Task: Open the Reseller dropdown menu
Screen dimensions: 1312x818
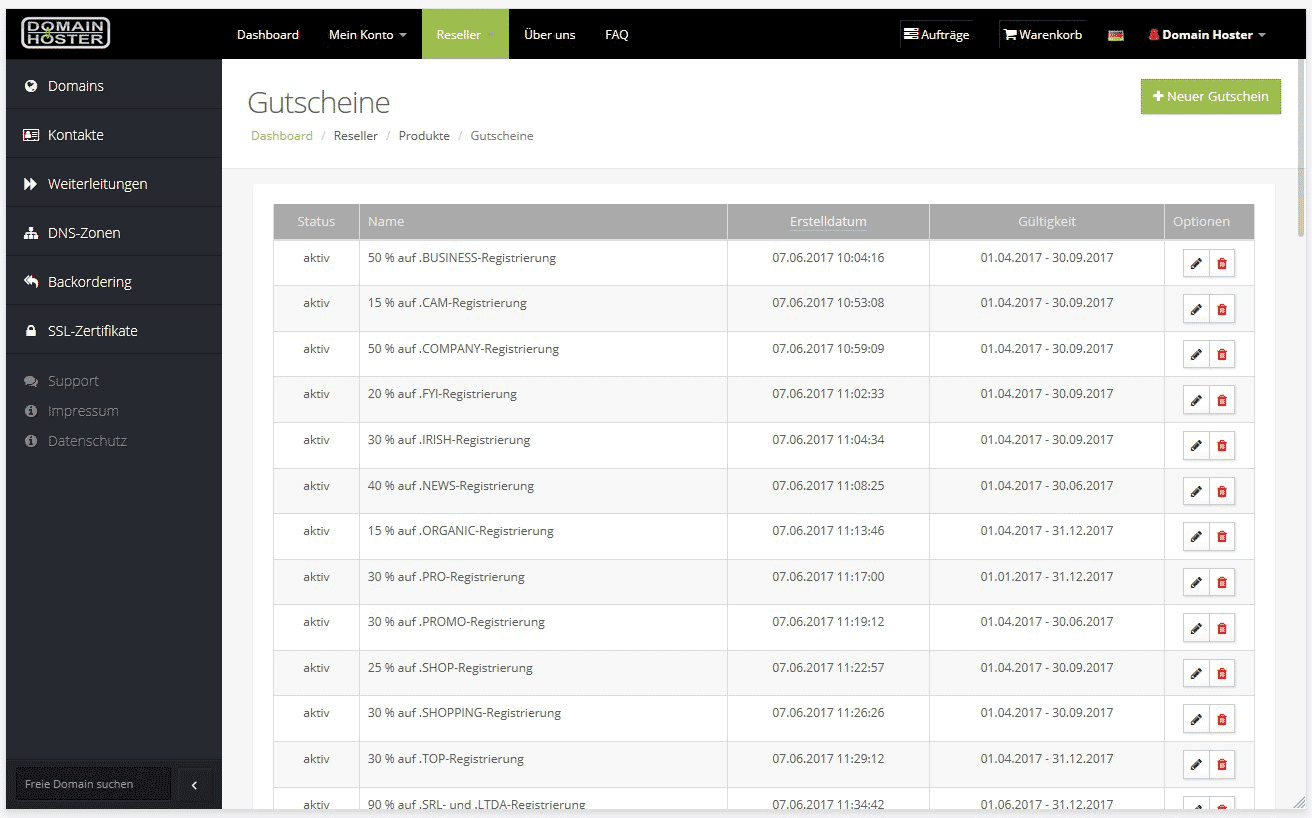Action: click(465, 34)
